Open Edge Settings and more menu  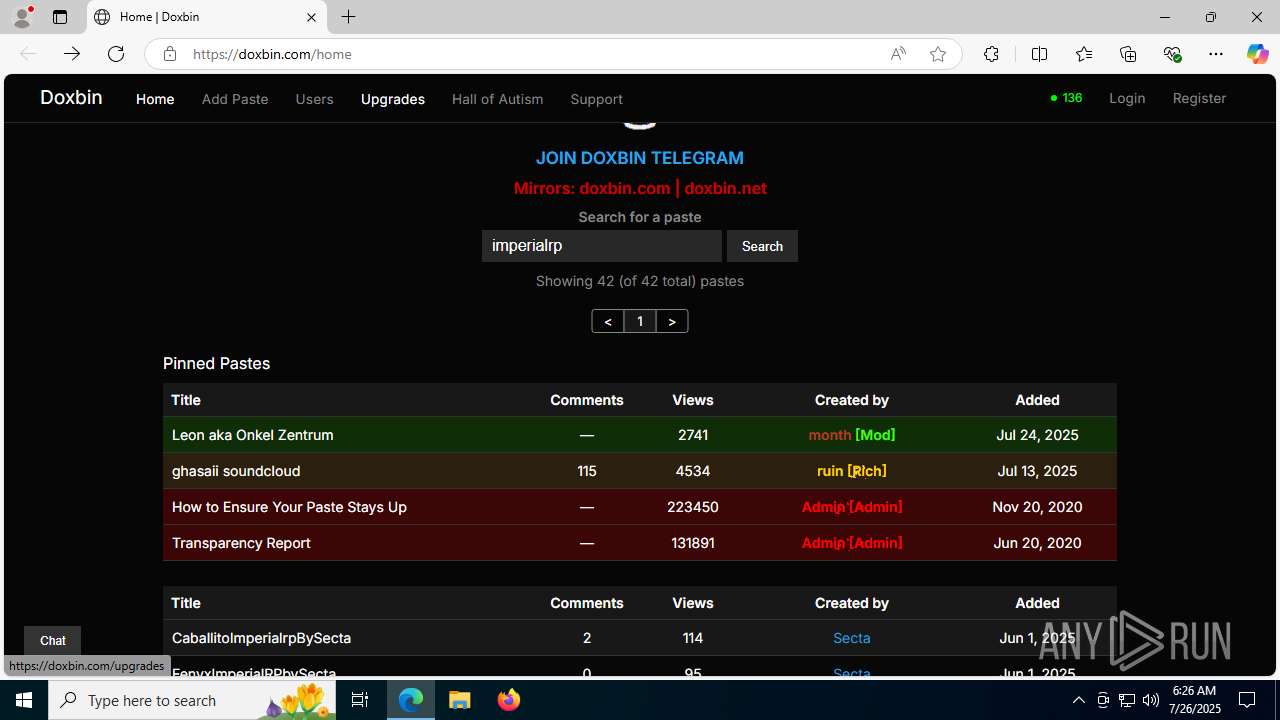coord(1216,54)
